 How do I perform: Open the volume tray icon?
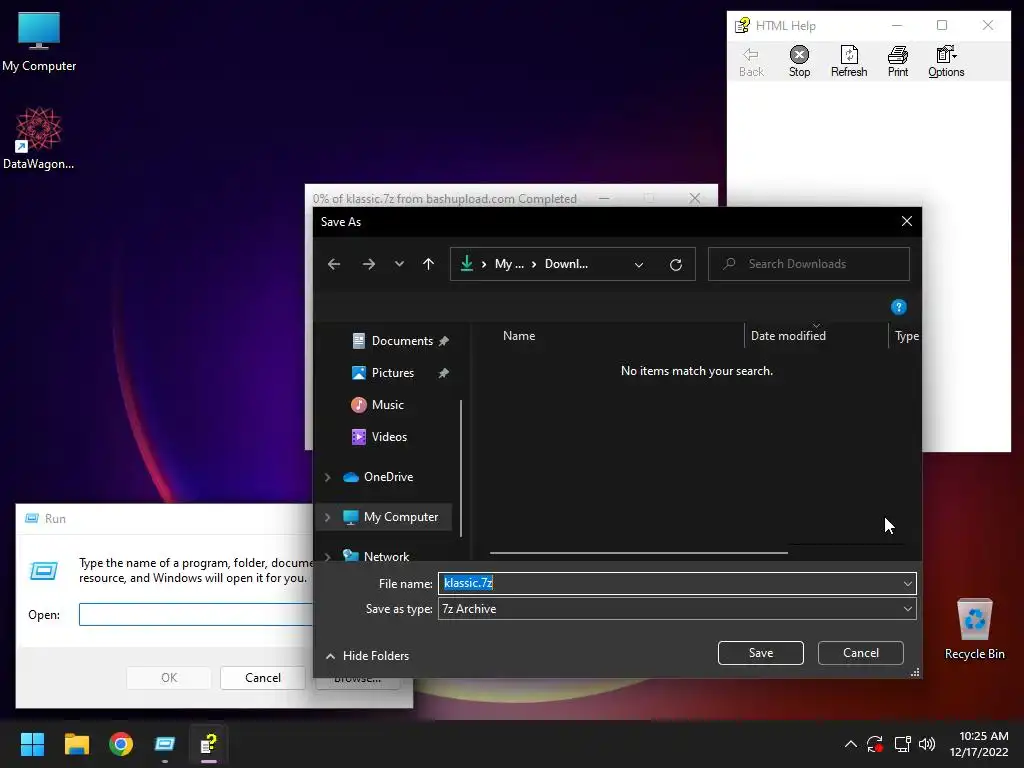click(x=927, y=744)
